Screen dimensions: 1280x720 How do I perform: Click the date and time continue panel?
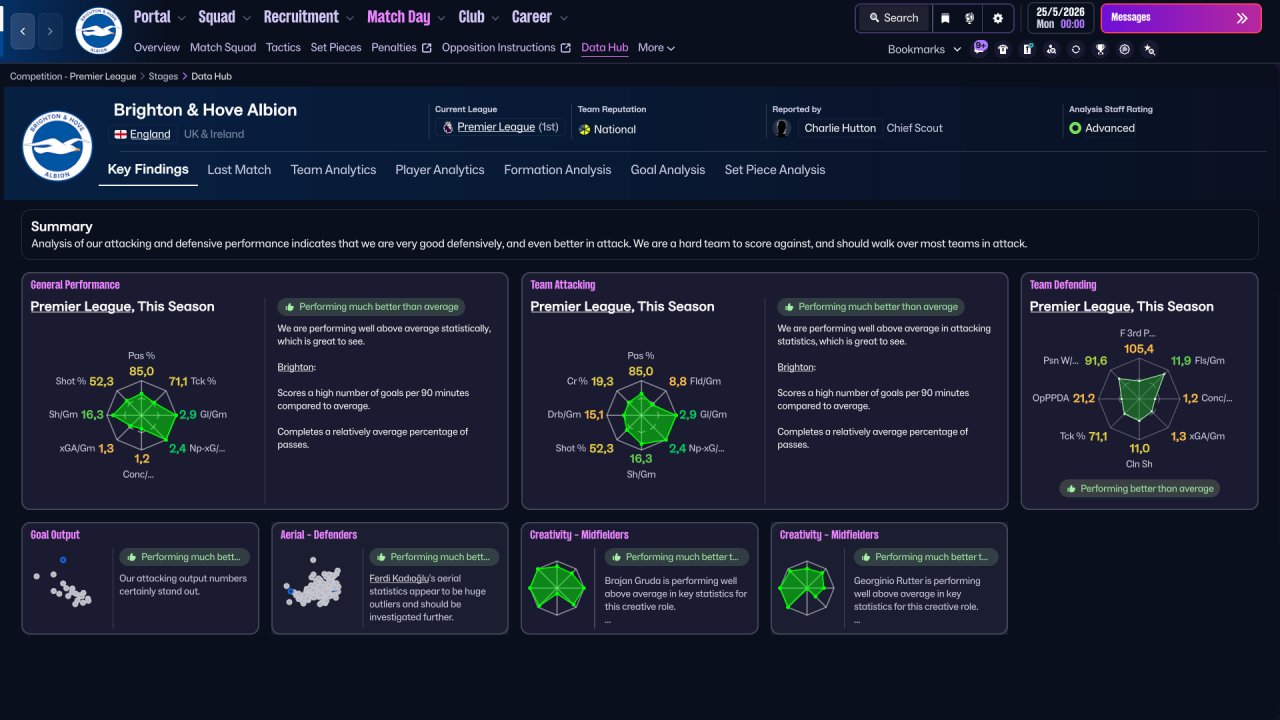click(1059, 18)
